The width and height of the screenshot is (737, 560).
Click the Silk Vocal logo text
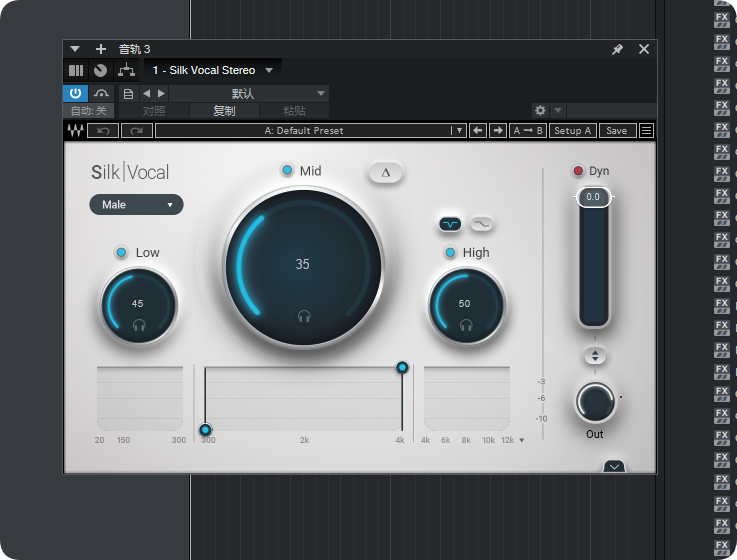(x=130, y=173)
